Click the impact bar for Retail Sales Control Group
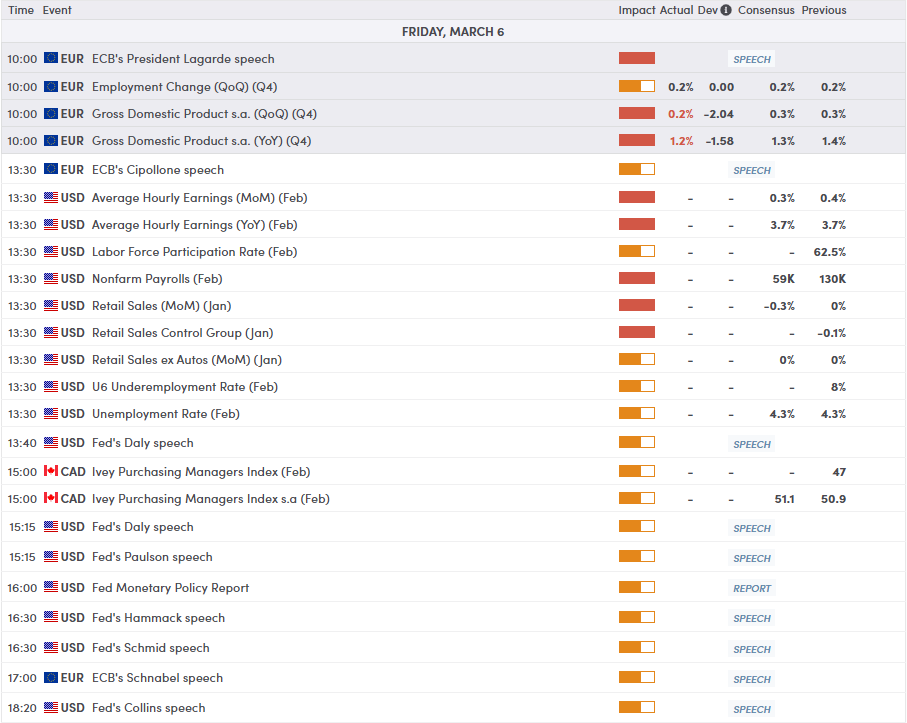907x723 pixels. [637, 332]
